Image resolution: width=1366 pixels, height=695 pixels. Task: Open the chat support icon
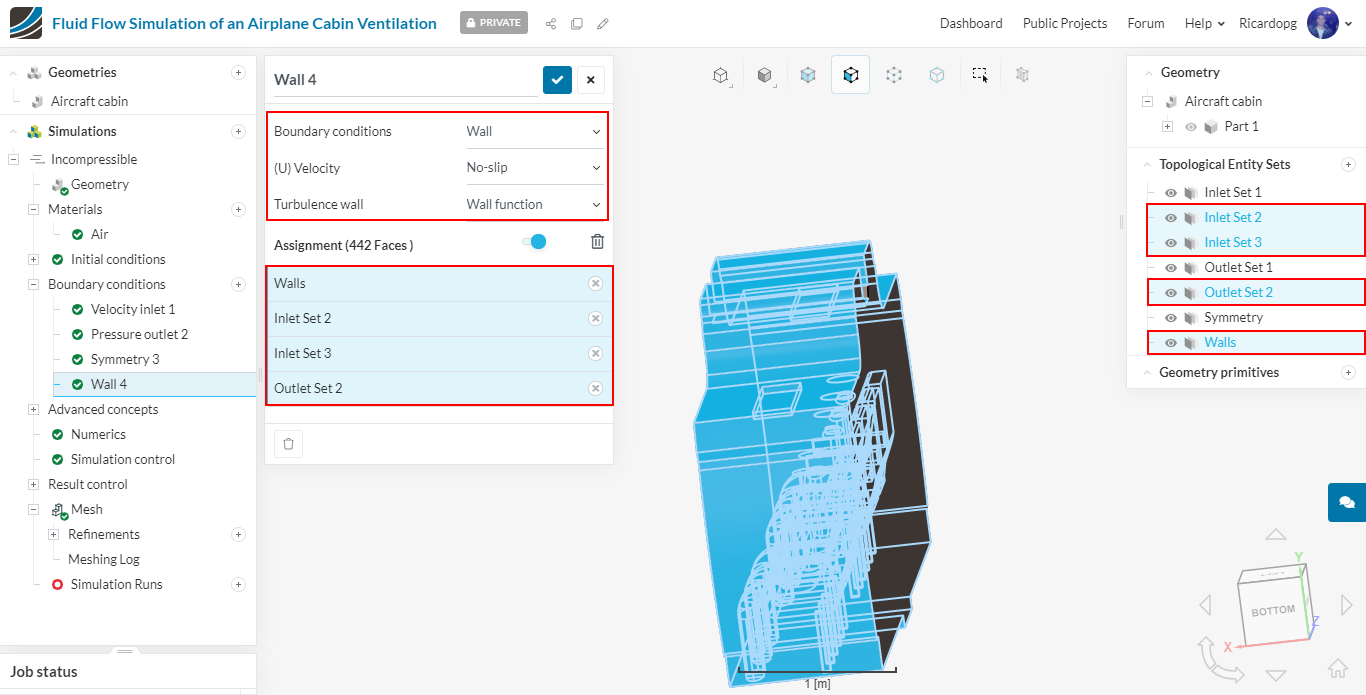[x=1347, y=502]
